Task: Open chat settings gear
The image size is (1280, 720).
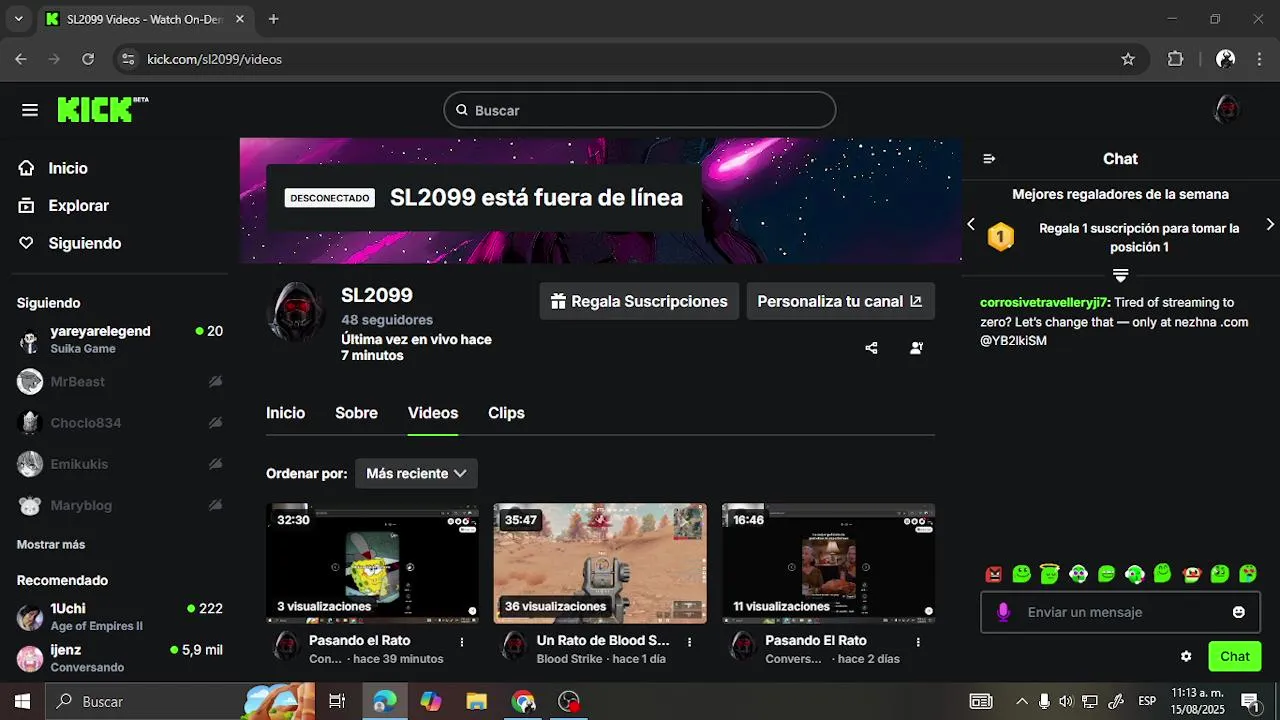Action: [x=1186, y=657]
